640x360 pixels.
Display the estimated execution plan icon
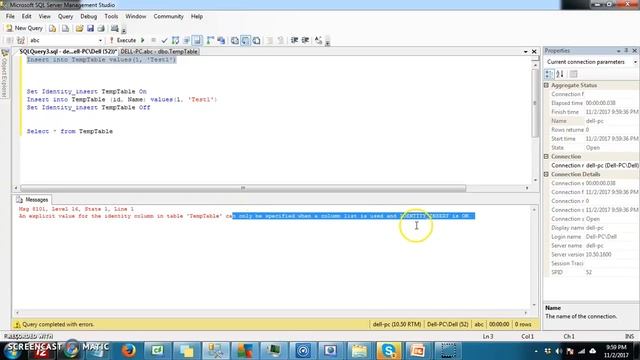tap(176, 40)
